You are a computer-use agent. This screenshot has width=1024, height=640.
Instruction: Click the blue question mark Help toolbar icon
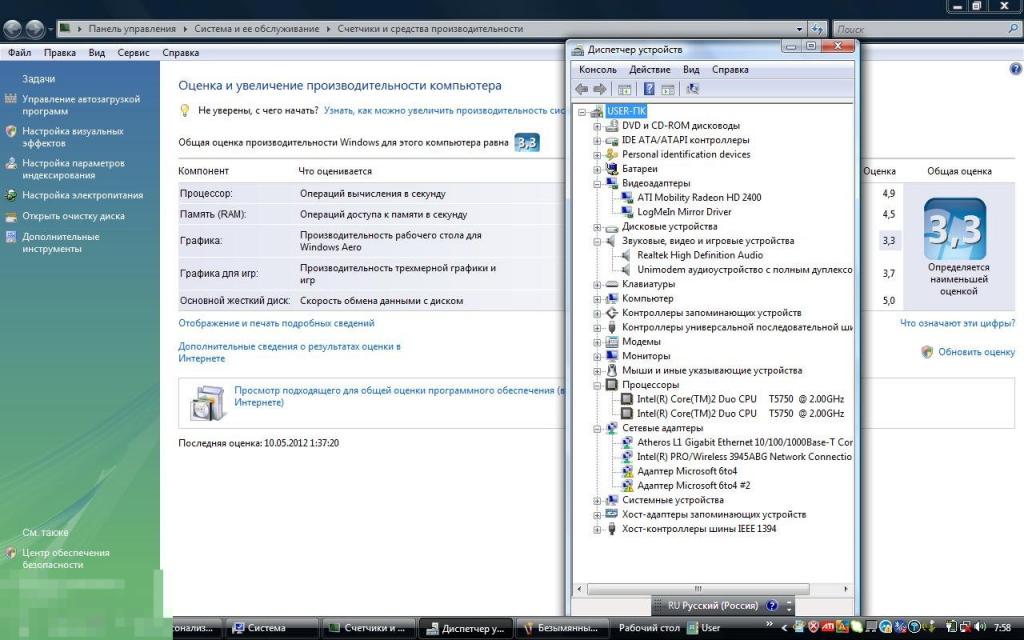[x=649, y=89]
